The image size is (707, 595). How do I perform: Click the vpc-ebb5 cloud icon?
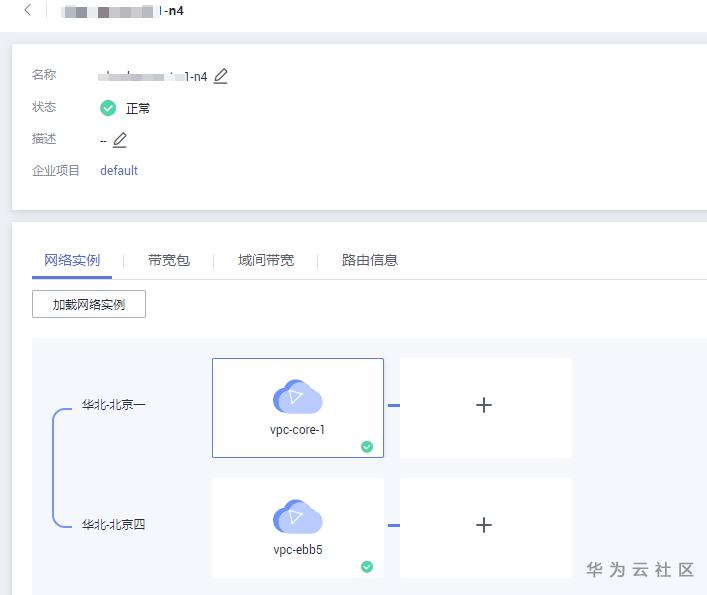[x=297, y=517]
